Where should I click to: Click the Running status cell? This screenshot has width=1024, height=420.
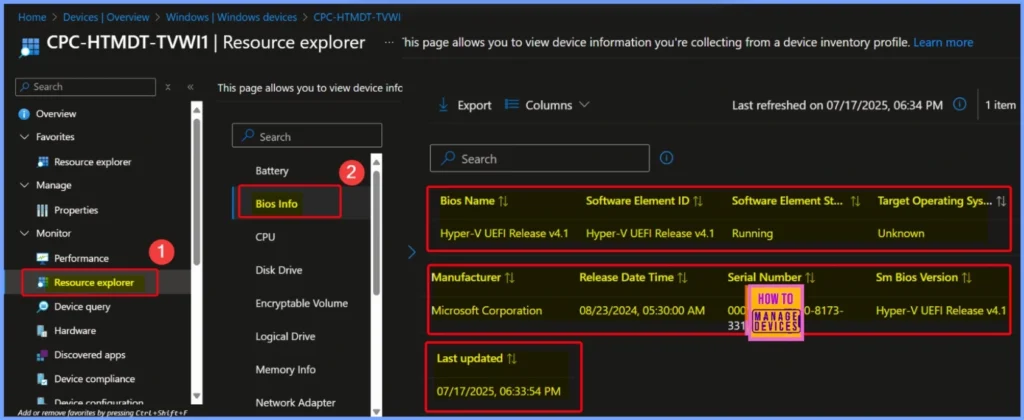[x=752, y=233]
